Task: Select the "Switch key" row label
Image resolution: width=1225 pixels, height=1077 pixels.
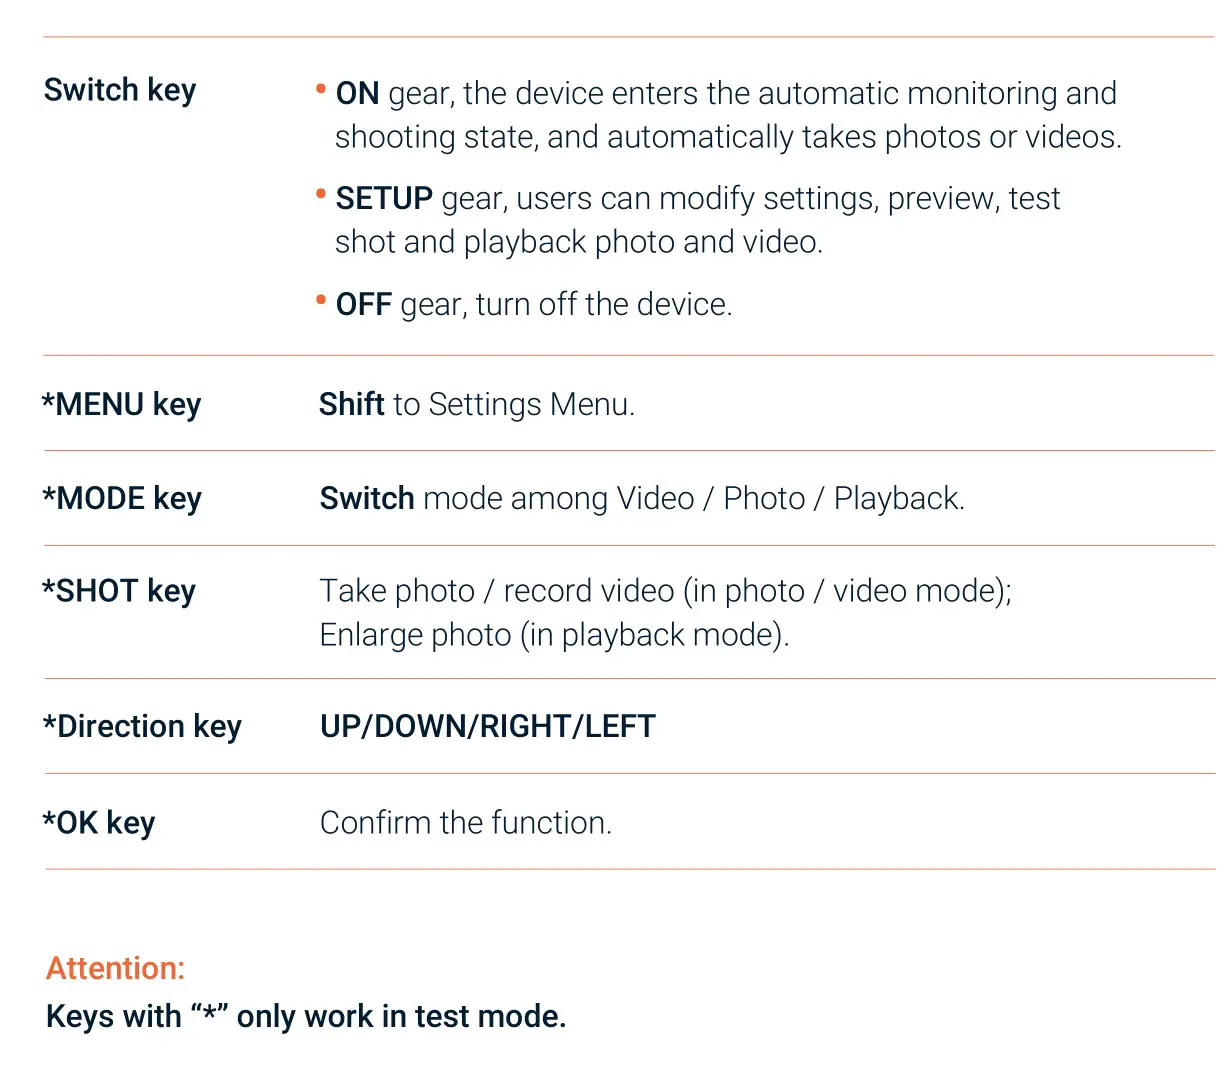Action: tap(120, 90)
